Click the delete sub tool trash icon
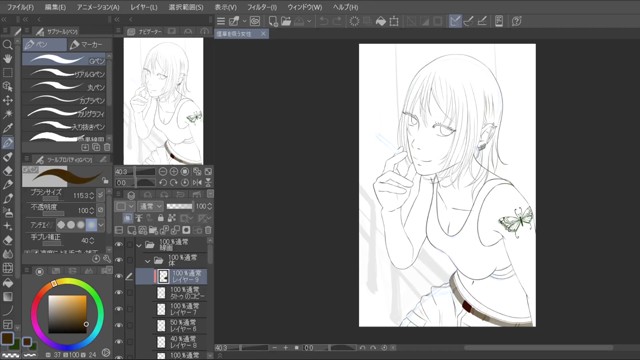640x360 pixels. (107, 147)
